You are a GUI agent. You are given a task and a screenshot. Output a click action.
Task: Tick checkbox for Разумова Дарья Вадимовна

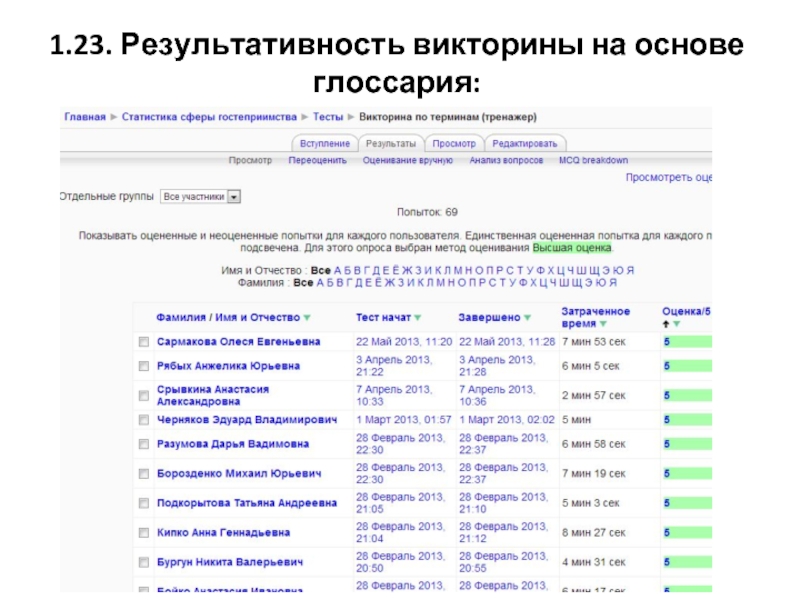click(144, 444)
